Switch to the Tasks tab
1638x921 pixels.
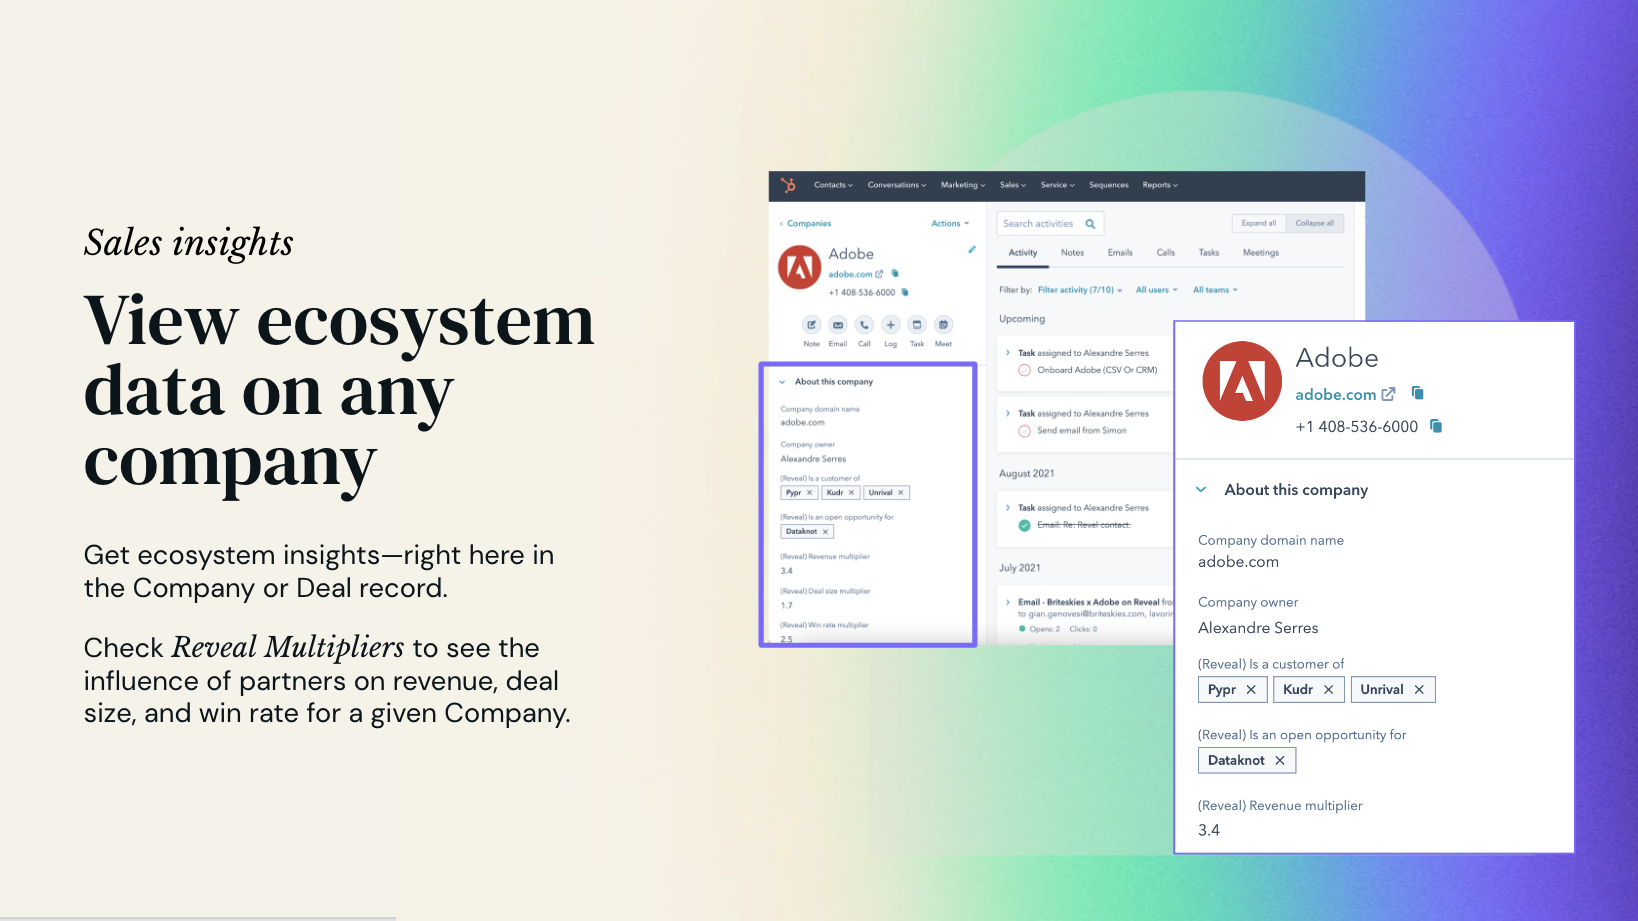[1209, 253]
